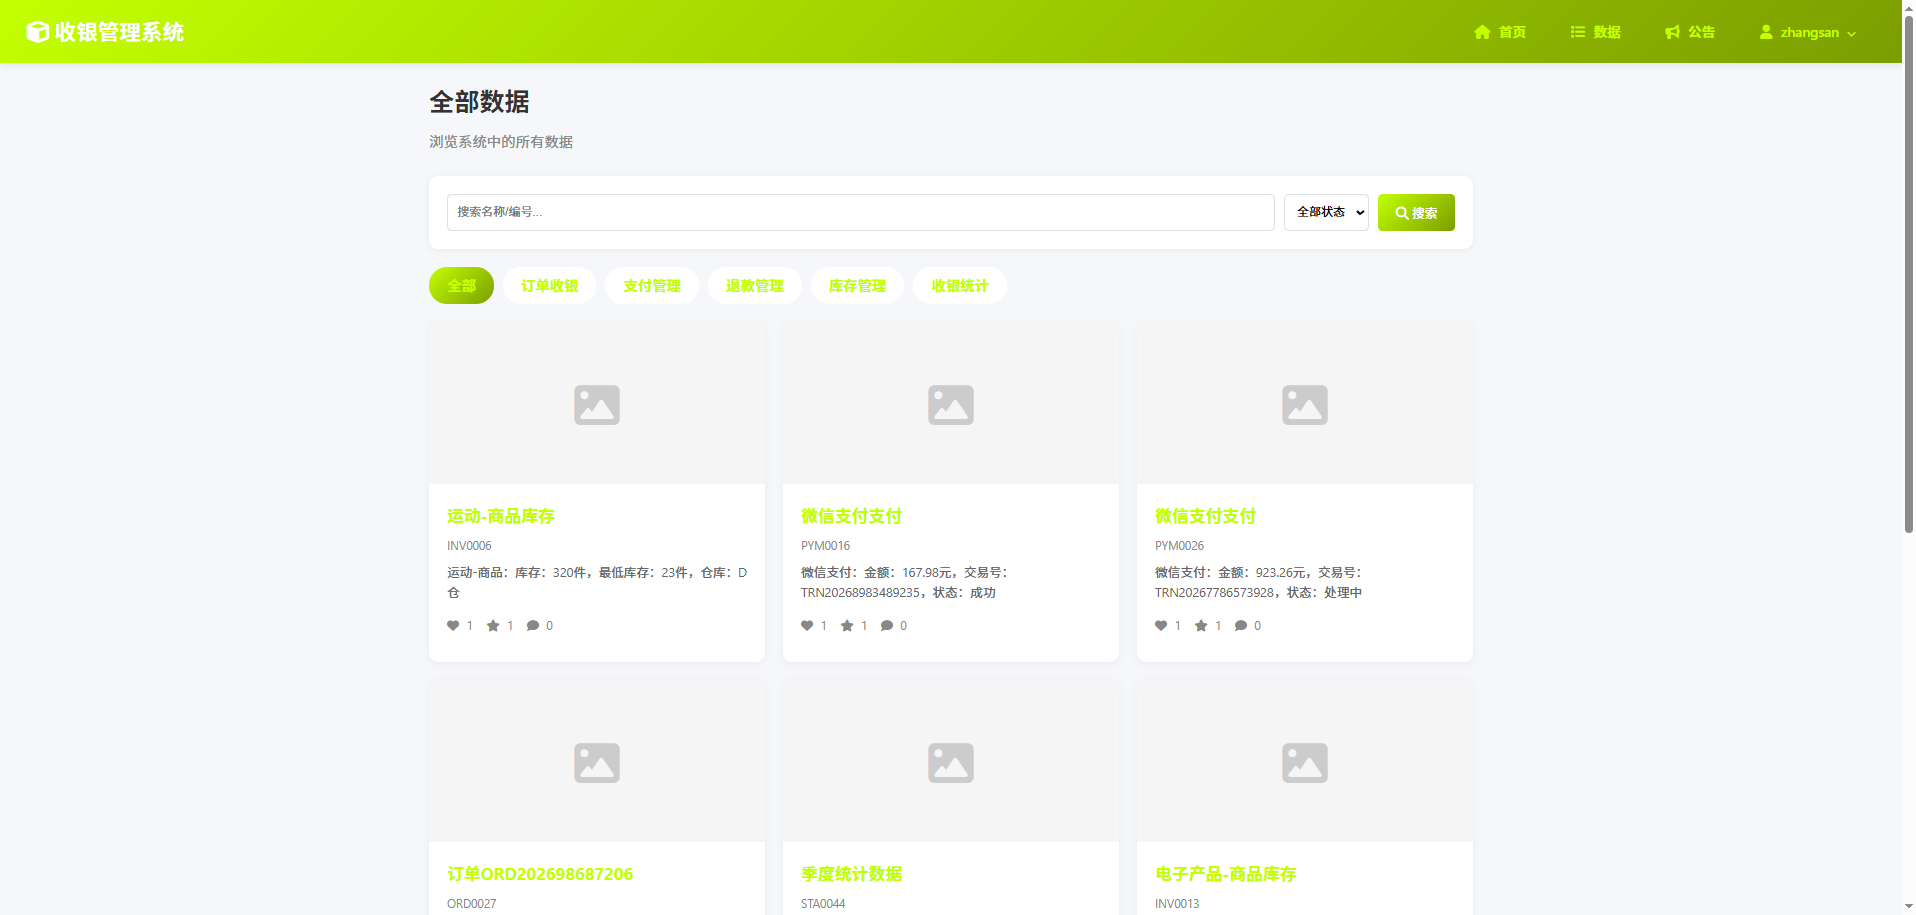
Task: Click the PYM0026 code text
Action: pyautogui.click(x=1179, y=546)
